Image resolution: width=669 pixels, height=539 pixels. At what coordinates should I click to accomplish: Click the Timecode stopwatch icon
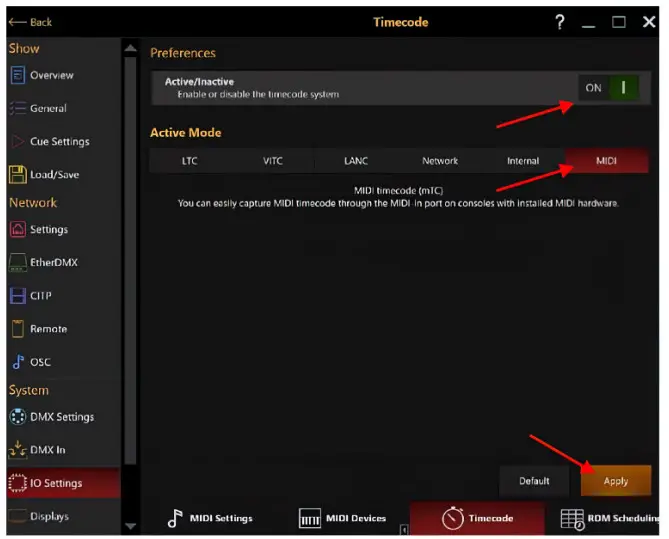(452, 519)
